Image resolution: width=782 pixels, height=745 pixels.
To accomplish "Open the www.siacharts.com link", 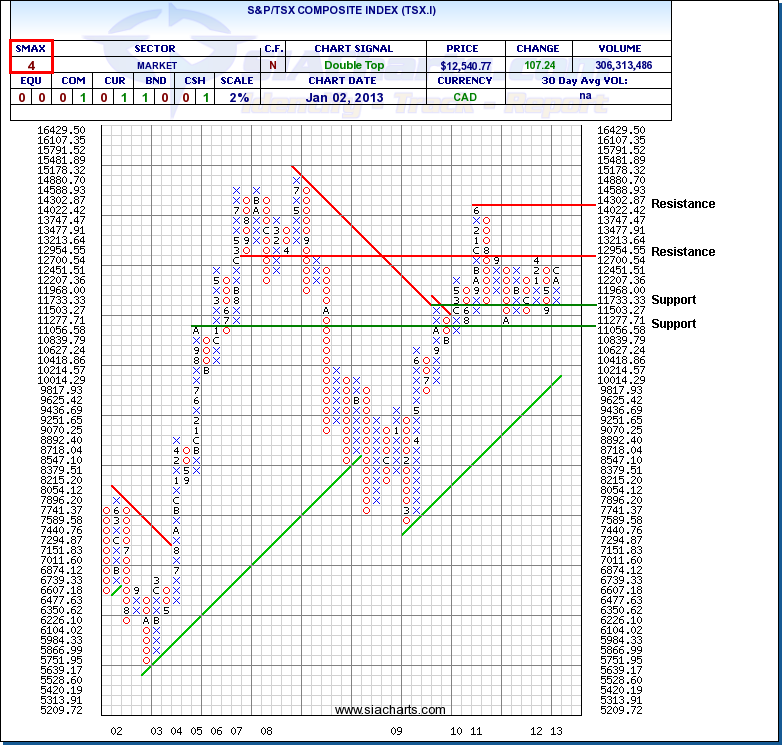I will click(x=390, y=710).
